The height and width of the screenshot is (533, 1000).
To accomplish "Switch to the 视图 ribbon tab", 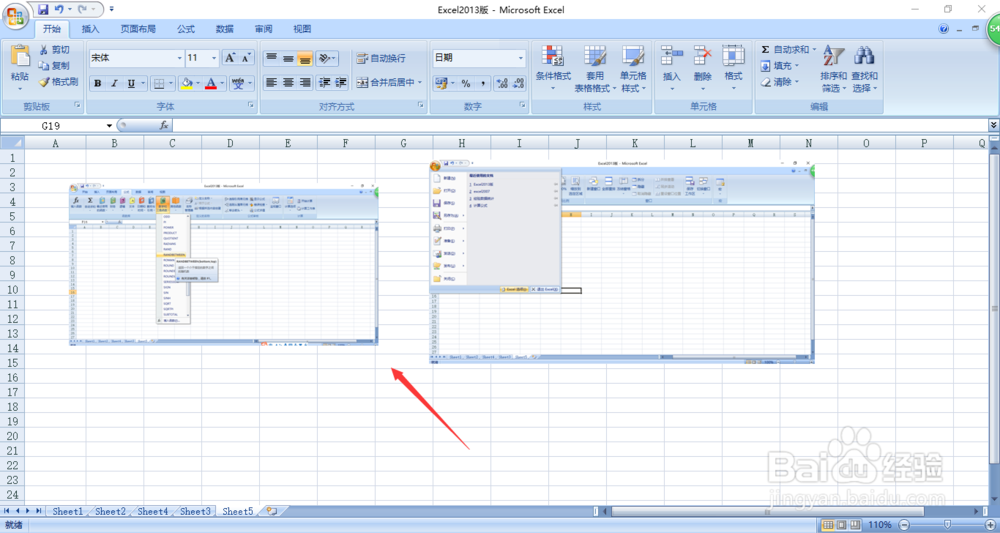I will point(302,29).
